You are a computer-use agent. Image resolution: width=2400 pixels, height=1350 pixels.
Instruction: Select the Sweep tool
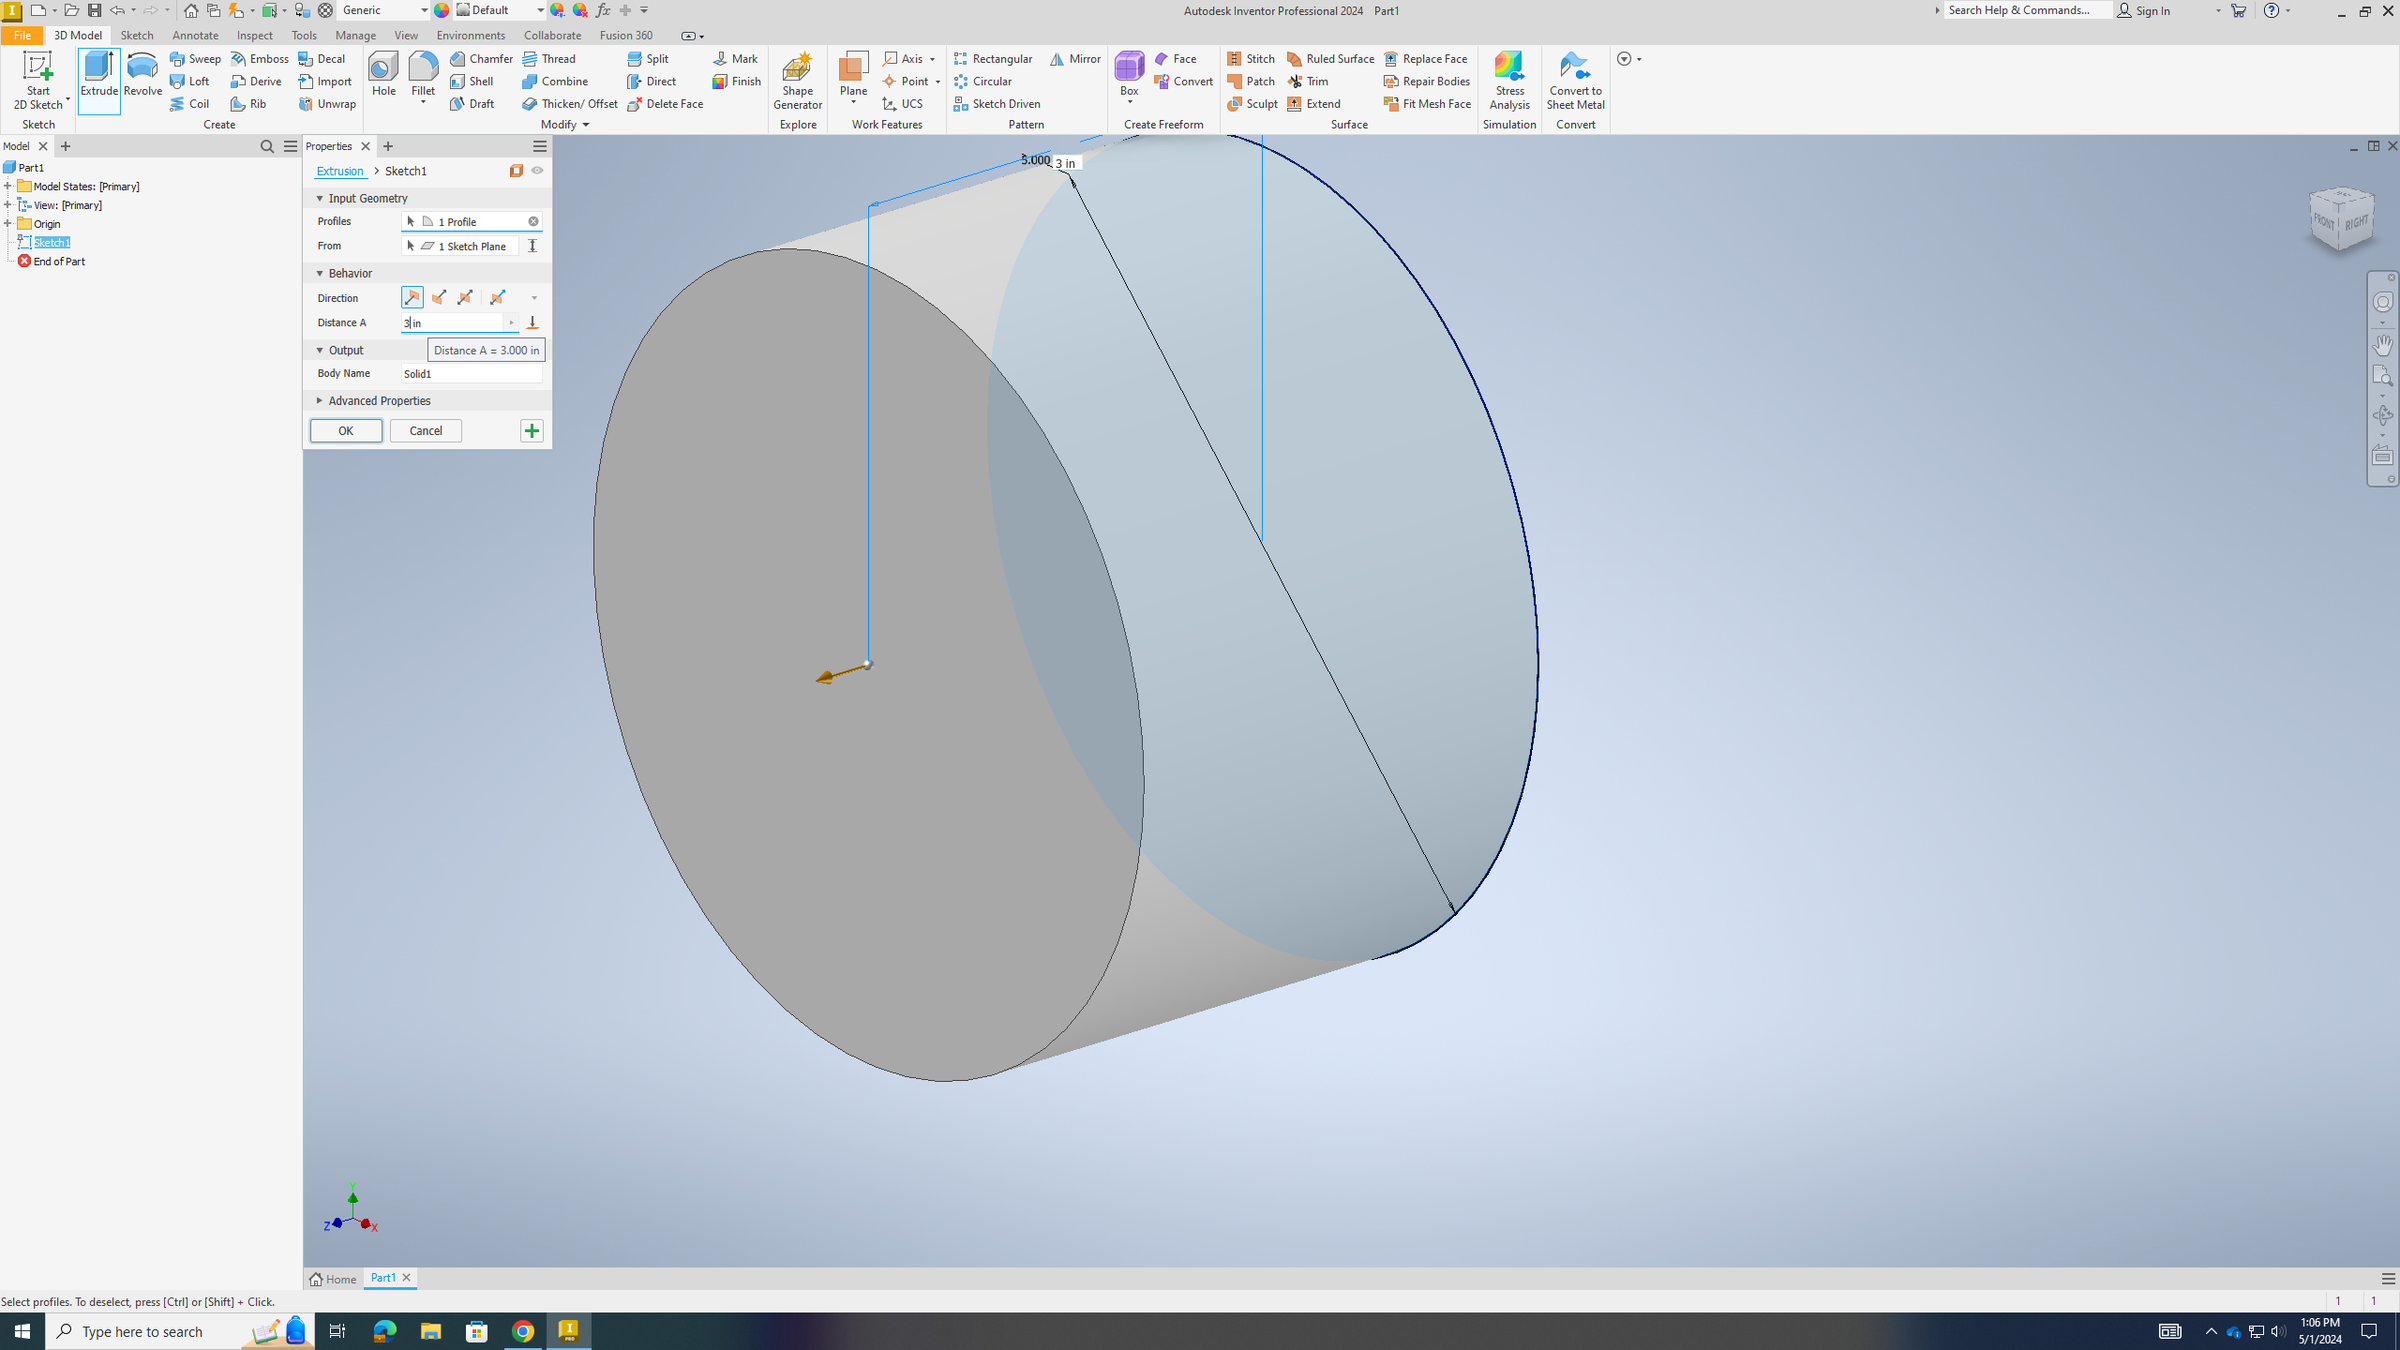[x=195, y=59]
